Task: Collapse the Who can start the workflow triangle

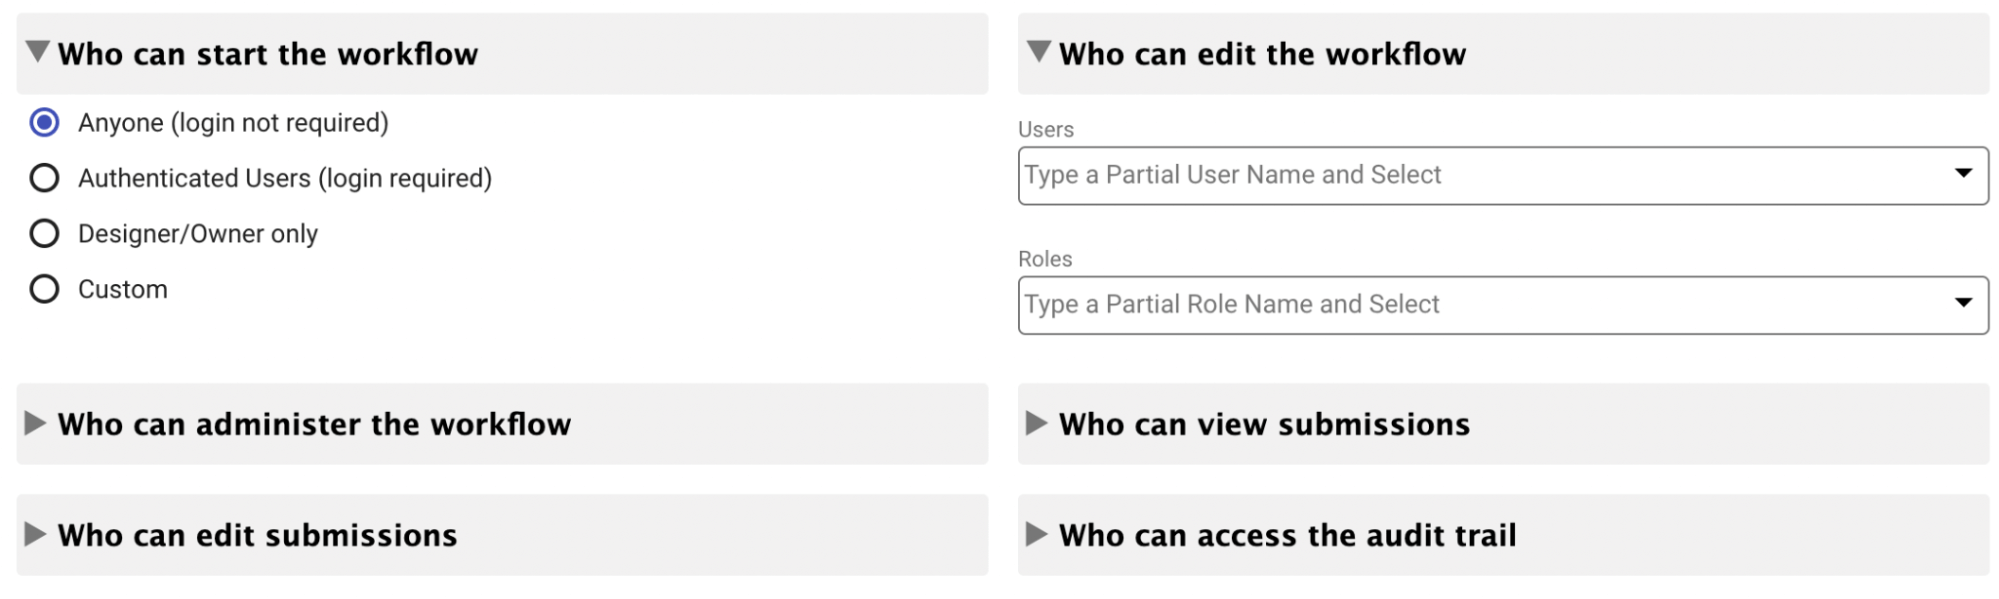Action: tap(37, 51)
